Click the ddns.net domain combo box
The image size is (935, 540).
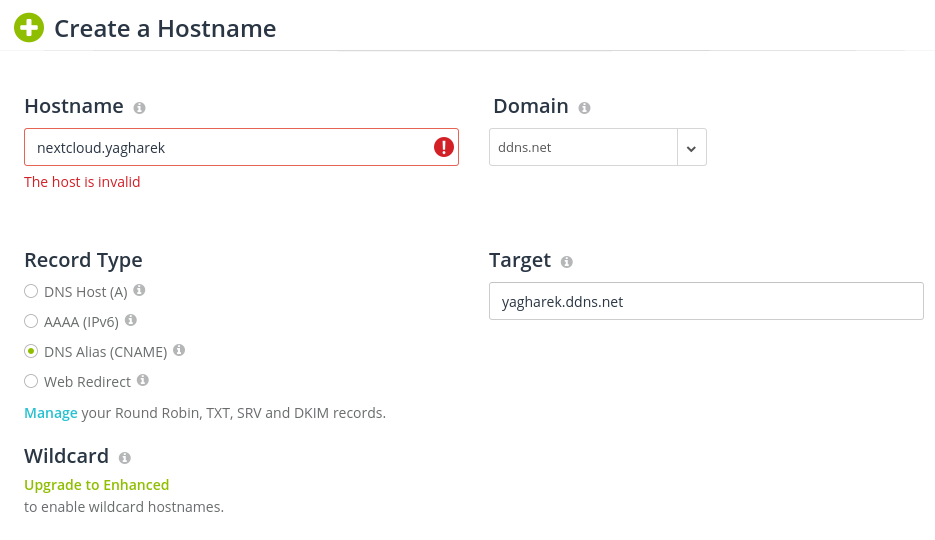pyautogui.click(x=583, y=147)
